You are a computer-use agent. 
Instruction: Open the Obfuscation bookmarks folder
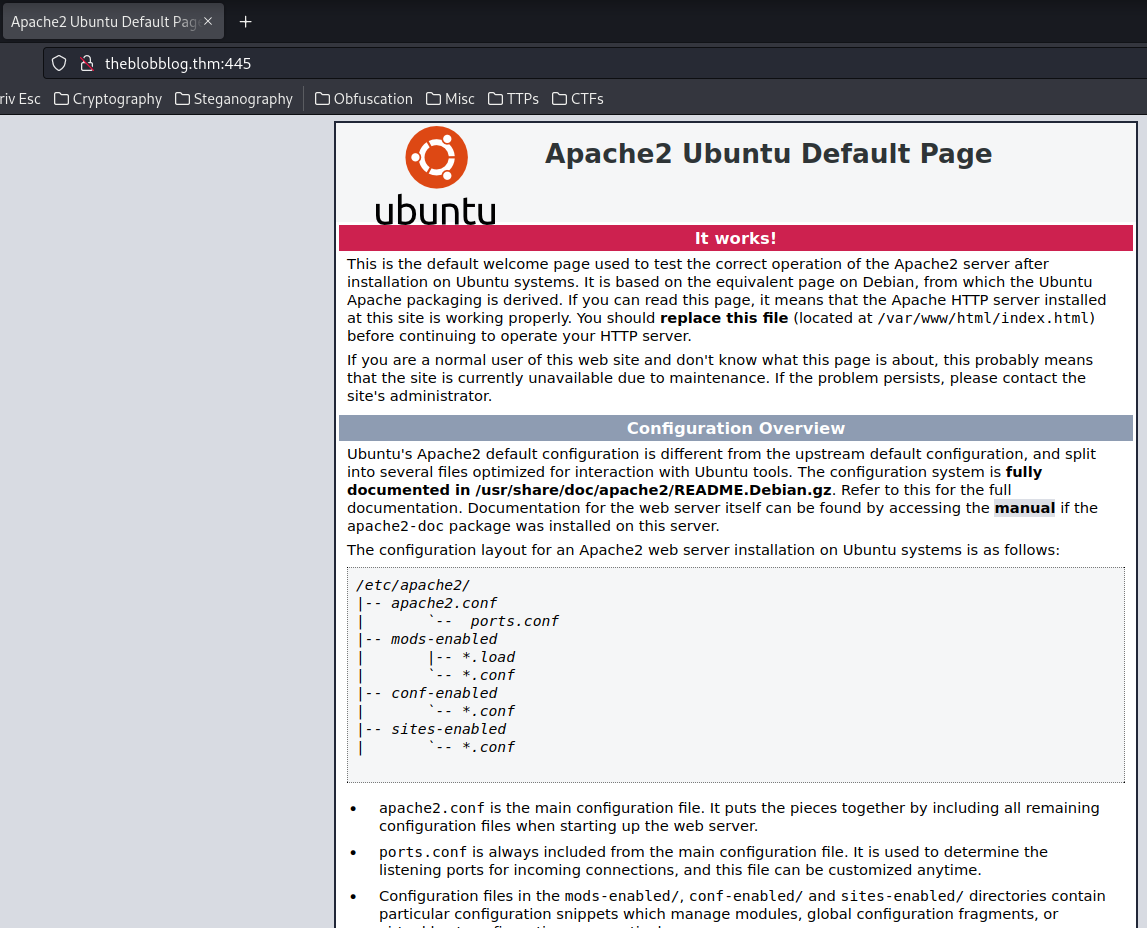[x=364, y=99]
